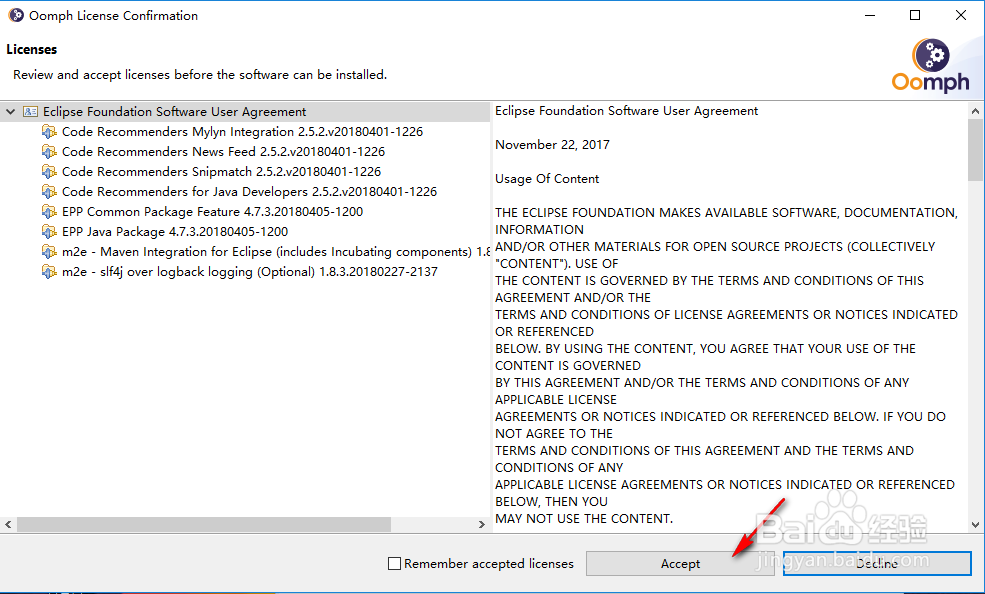Click icon of EPP Java Package

tap(49, 232)
